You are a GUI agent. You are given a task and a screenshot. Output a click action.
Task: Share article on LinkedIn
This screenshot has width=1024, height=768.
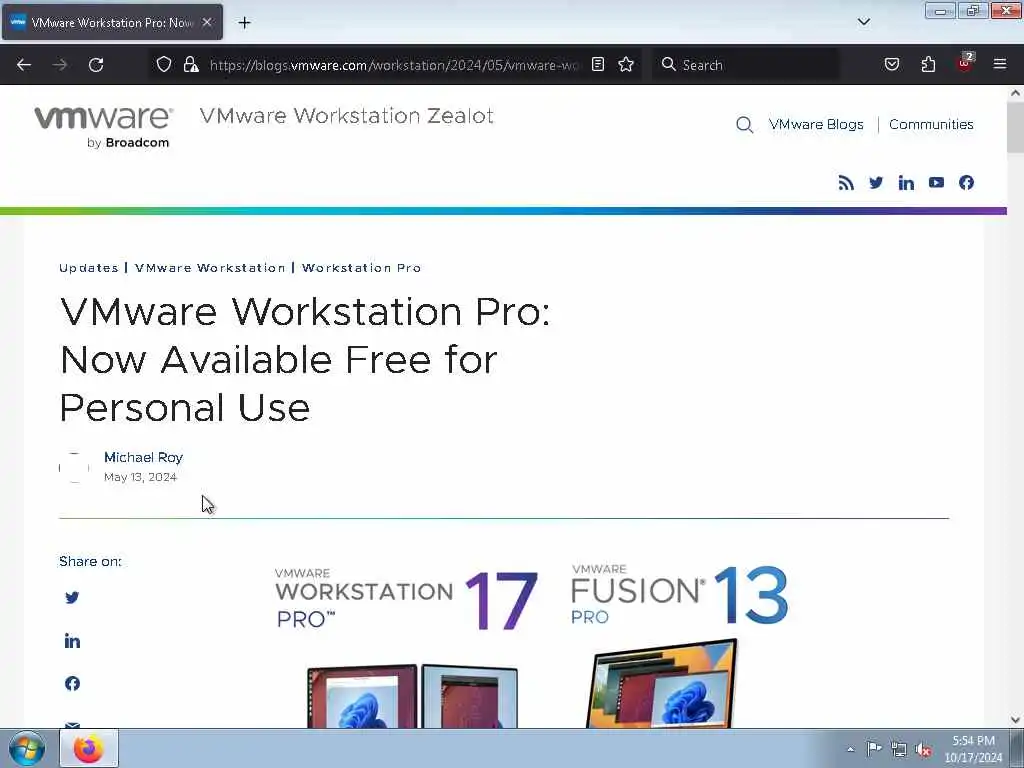(x=72, y=641)
